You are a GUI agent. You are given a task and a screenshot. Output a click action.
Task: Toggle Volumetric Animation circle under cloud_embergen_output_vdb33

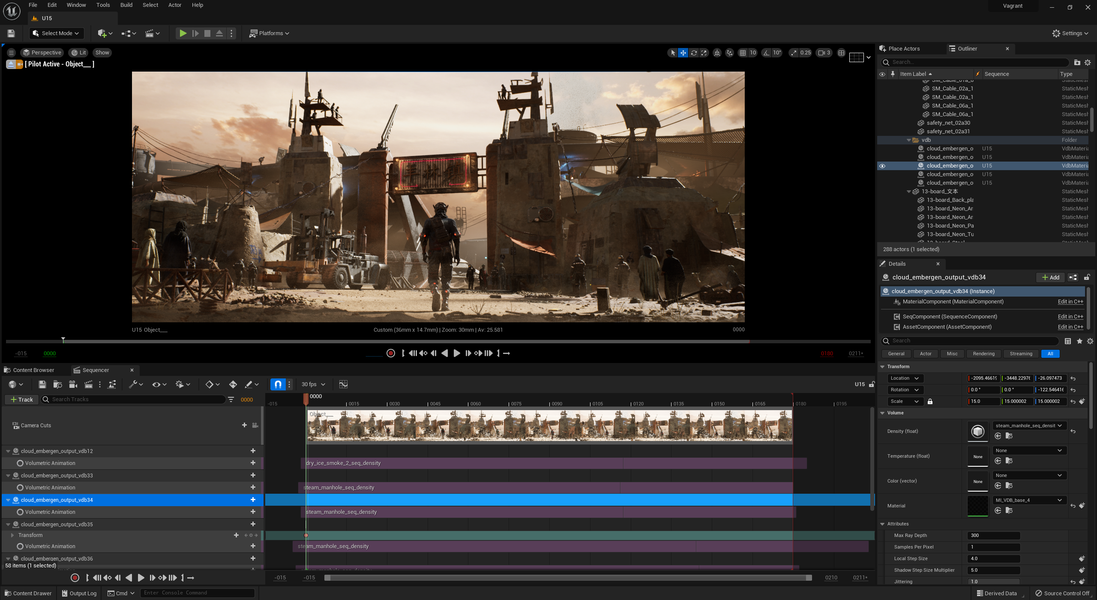coord(20,487)
